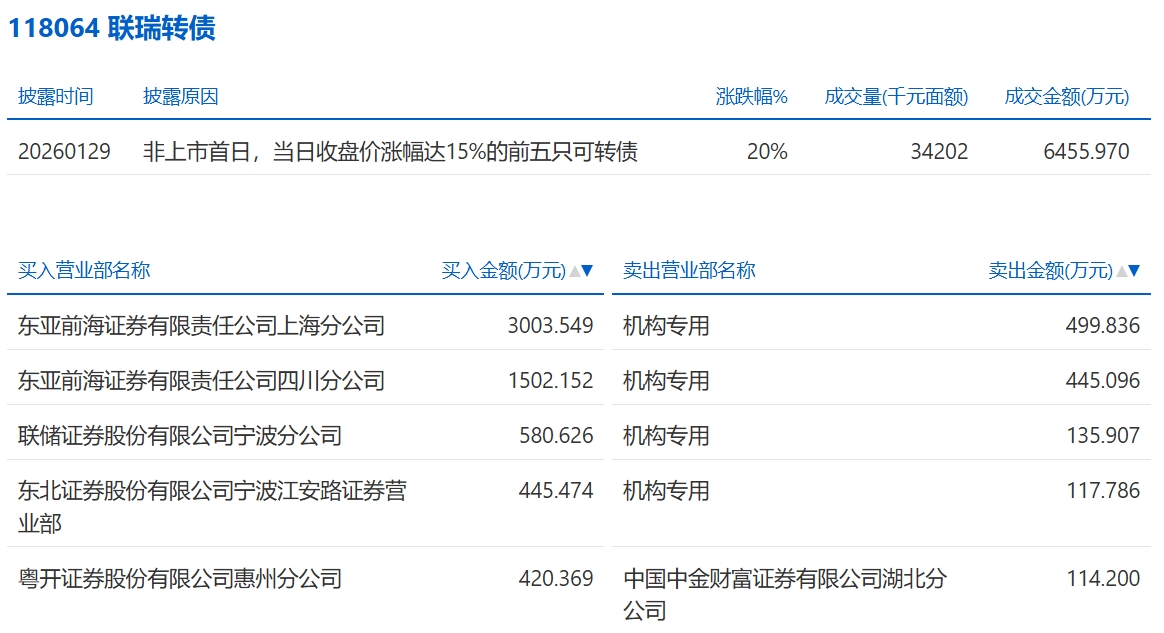
Task: Select the 成交金额(万元) column header
Action: tap(1066, 97)
